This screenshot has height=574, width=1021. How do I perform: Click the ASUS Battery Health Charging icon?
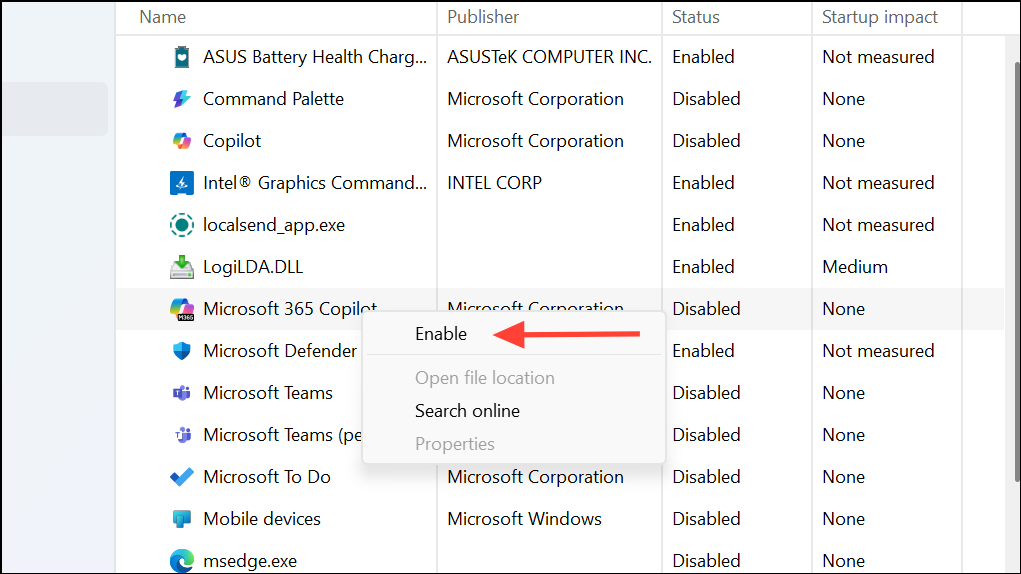pos(182,57)
